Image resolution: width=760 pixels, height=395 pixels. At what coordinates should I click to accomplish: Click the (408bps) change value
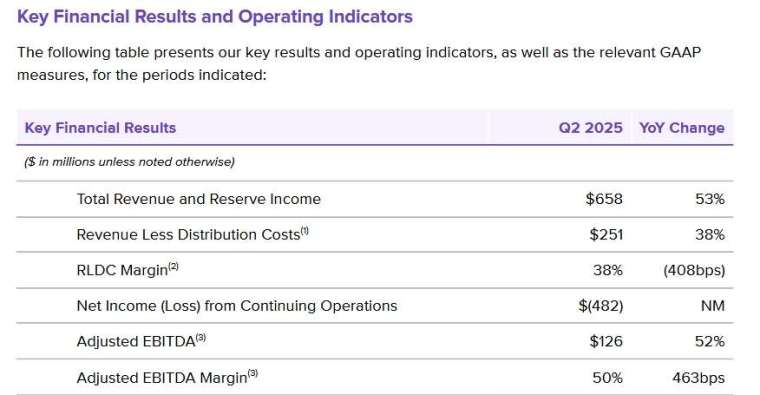click(694, 270)
